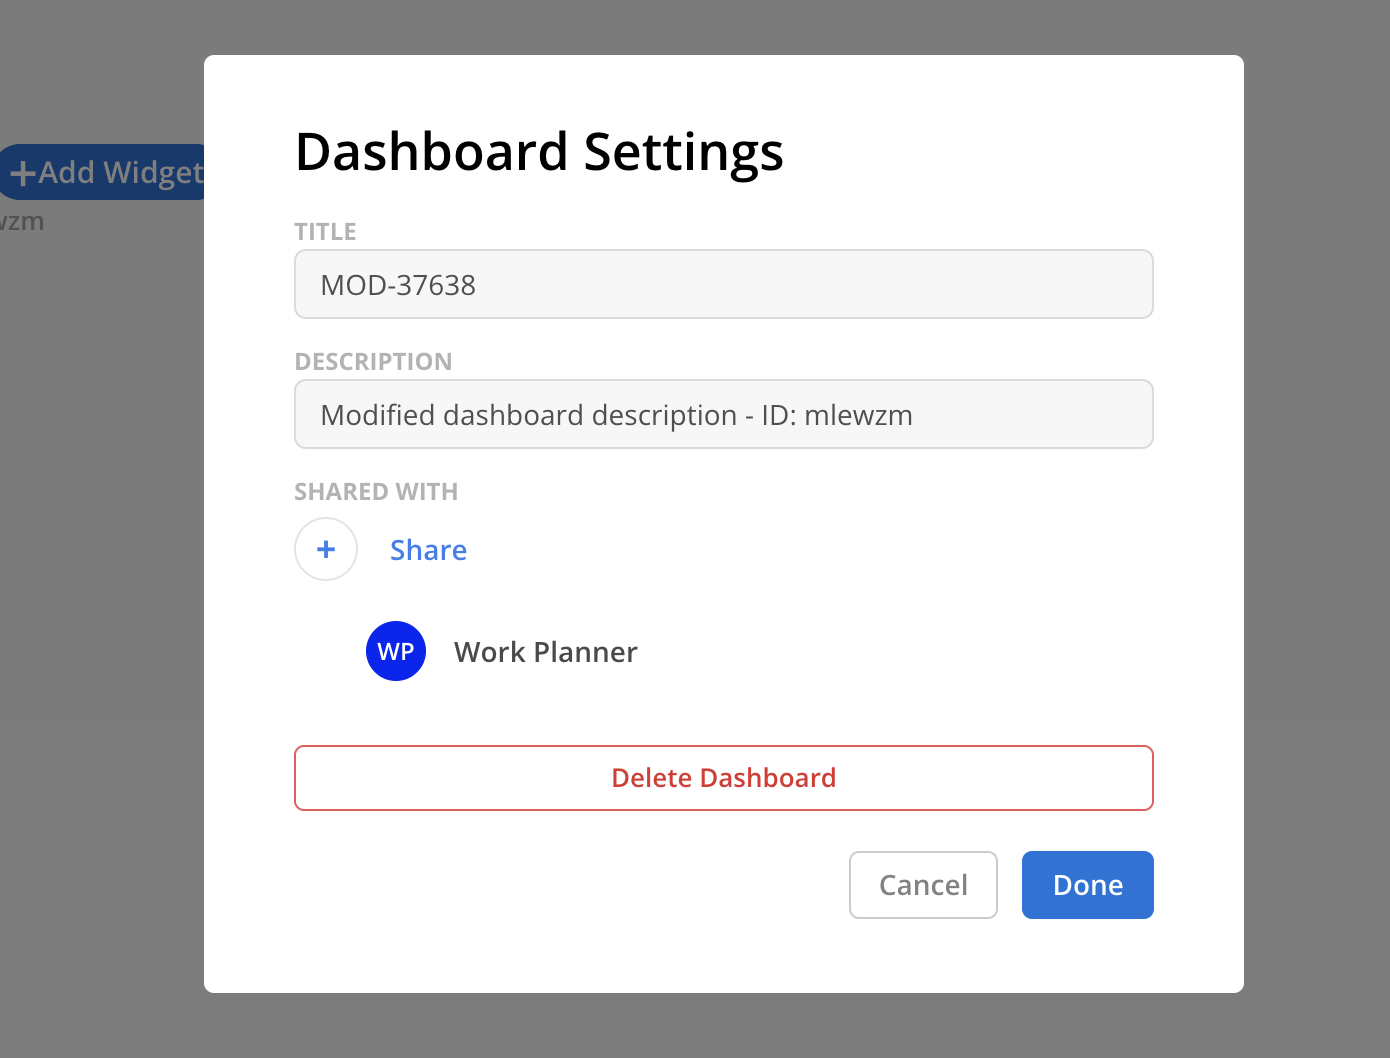Viewport: 1390px width, 1058px height.
Task: Click the Share link
Action: click(x=428, y=550)
